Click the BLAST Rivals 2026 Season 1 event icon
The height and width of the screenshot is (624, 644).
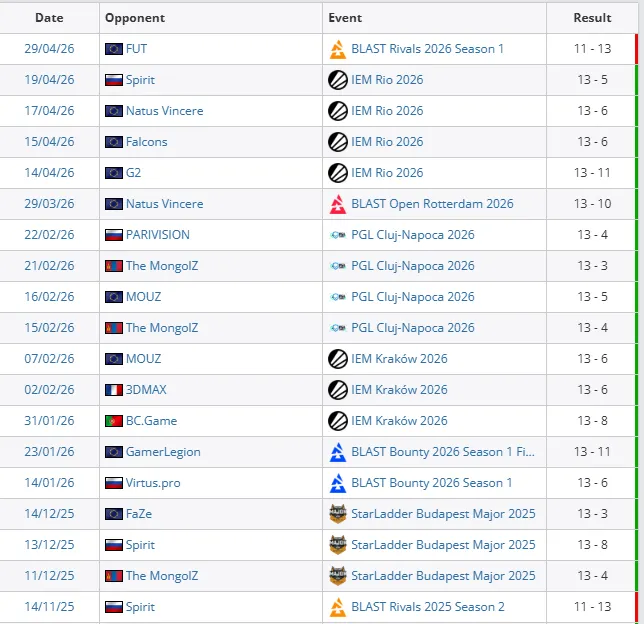click(338, 49)
